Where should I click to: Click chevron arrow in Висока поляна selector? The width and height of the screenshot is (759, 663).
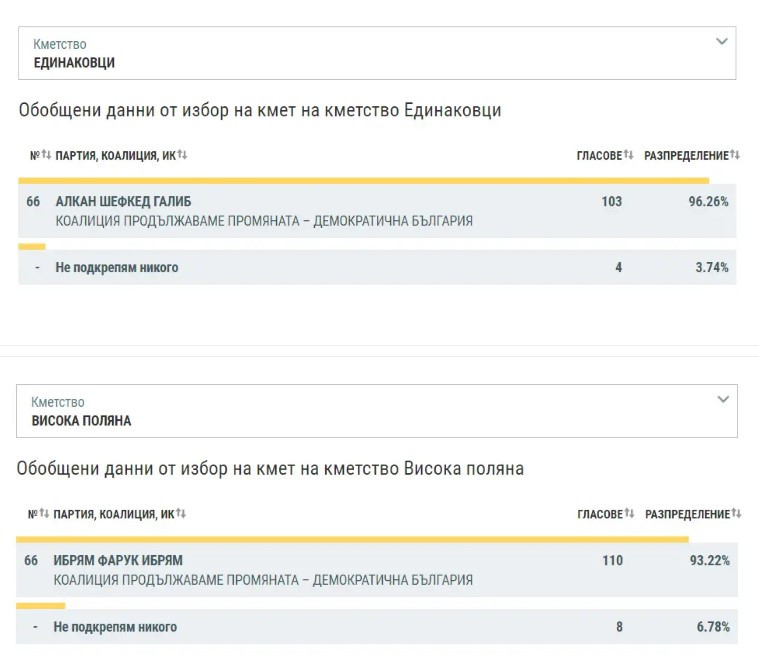coord(723,400)
